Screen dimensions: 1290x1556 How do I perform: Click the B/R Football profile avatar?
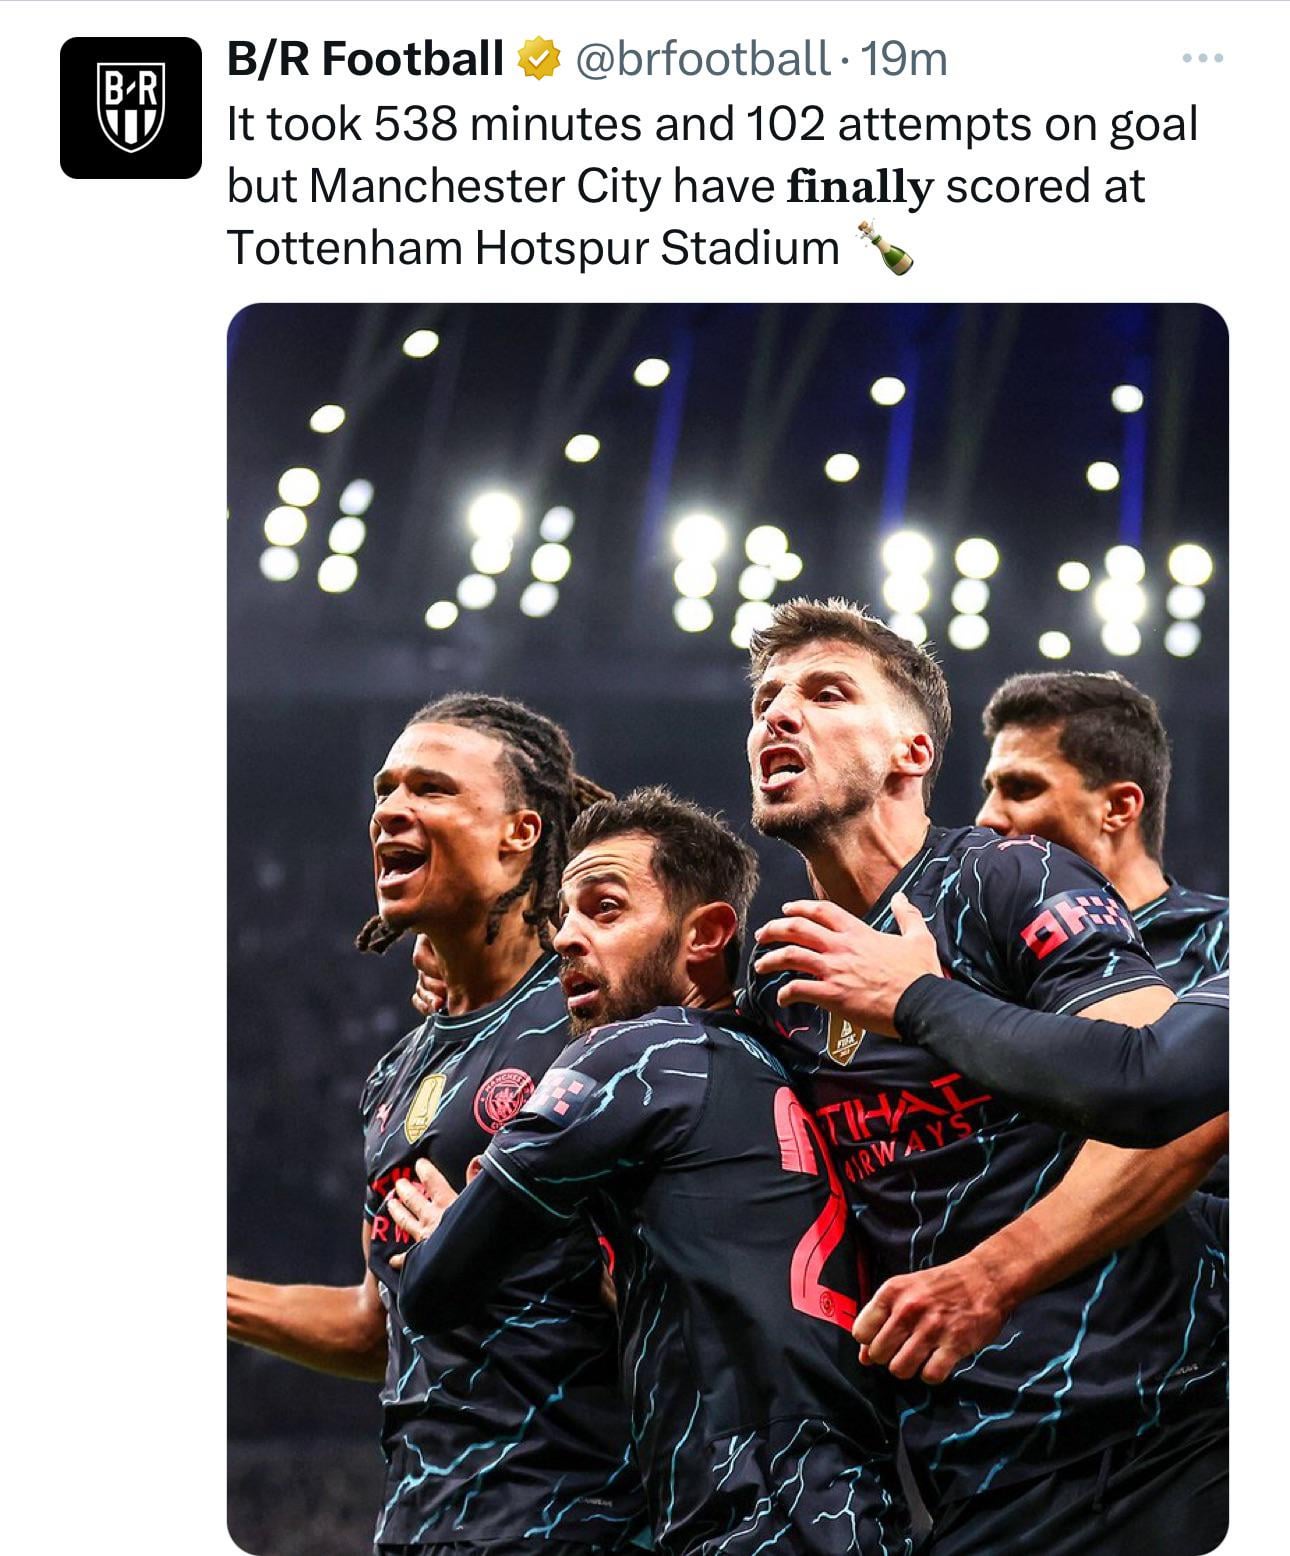click(130, 108)
